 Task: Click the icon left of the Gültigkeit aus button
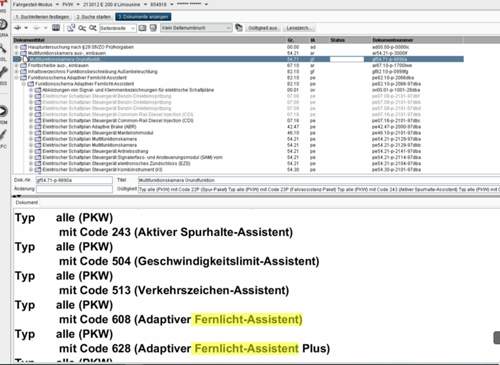239,28
